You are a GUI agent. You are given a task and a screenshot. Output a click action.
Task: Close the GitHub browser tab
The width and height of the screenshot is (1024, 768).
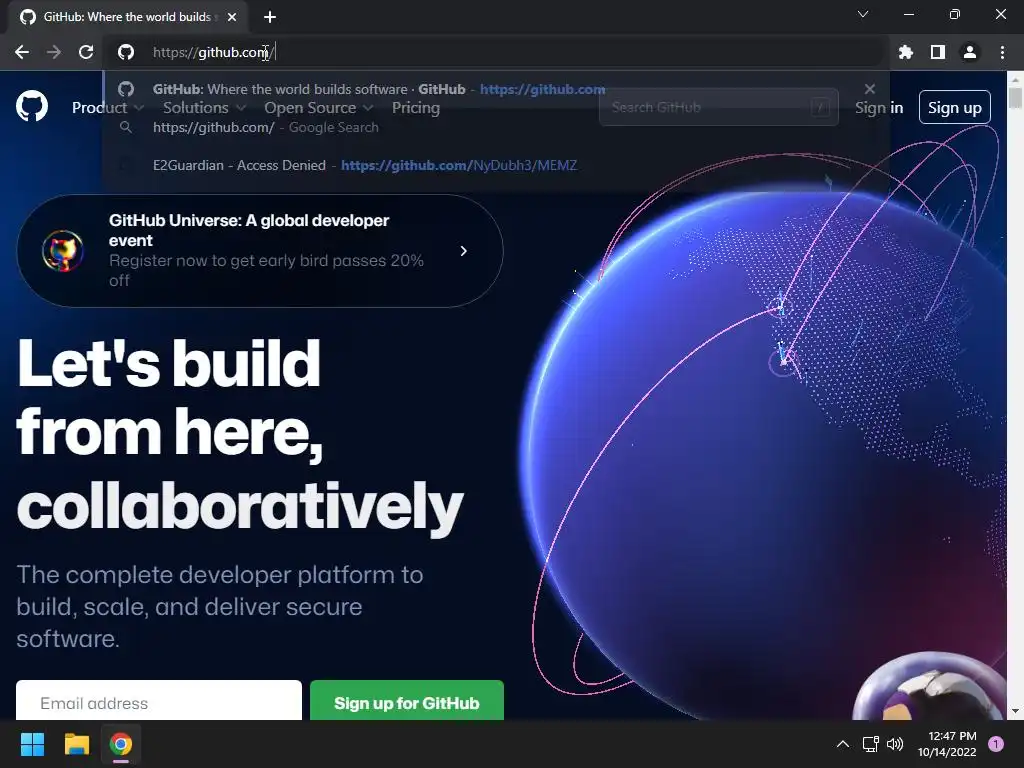point(232,17)
